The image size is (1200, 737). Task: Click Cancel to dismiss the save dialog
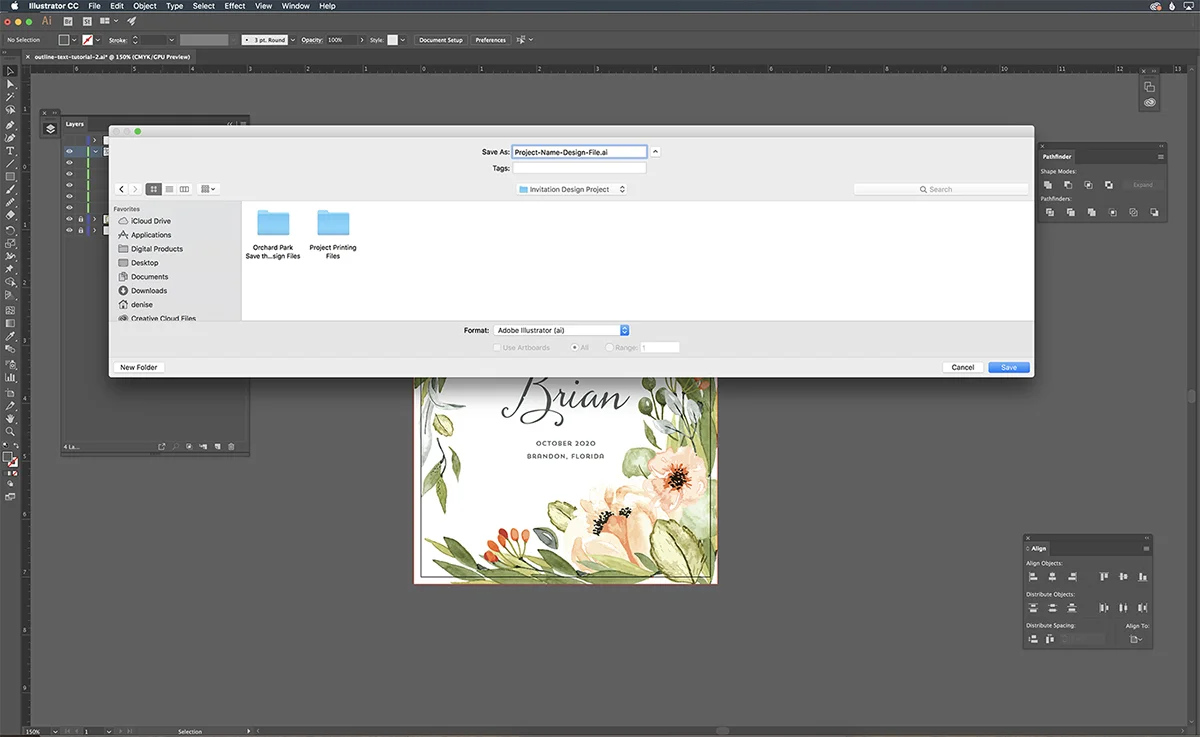[961, 367]
